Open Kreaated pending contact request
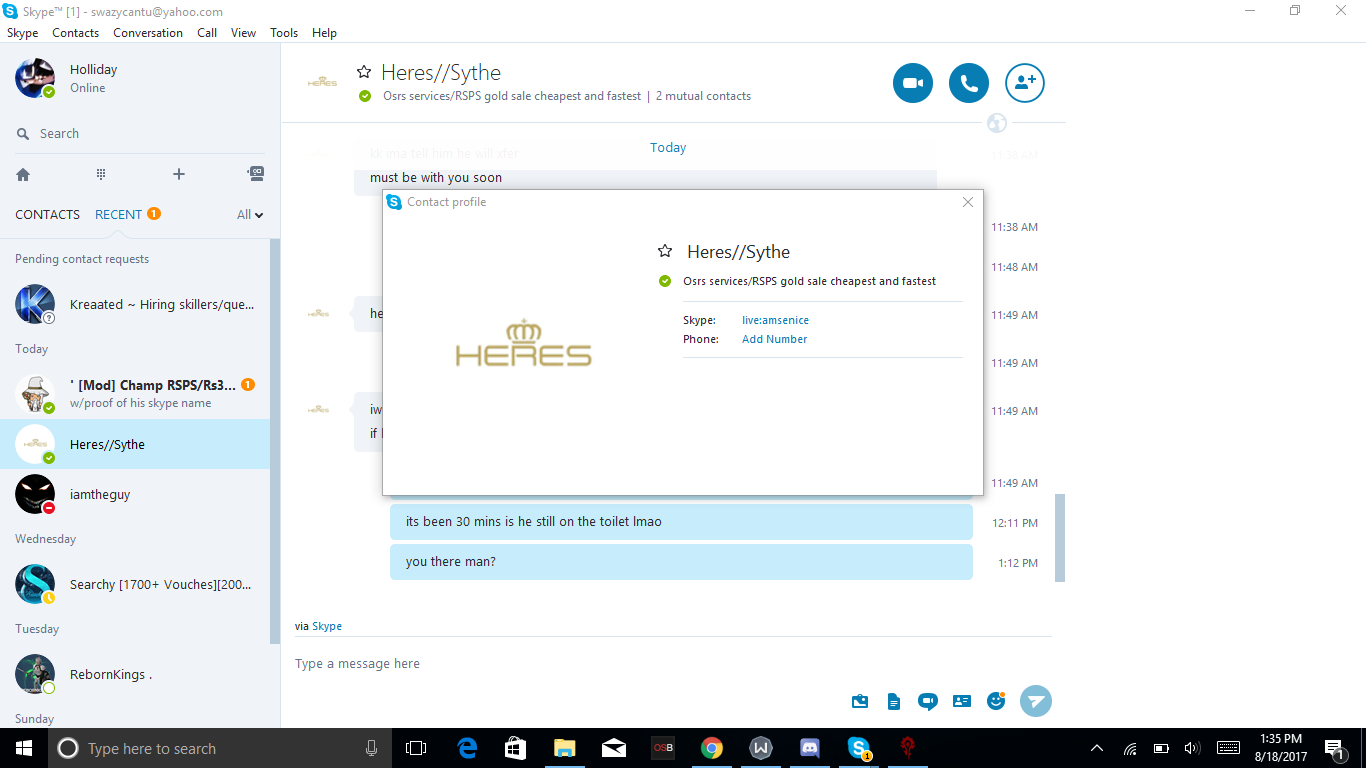Screen dimensions: 1366x768 [135, 304]
